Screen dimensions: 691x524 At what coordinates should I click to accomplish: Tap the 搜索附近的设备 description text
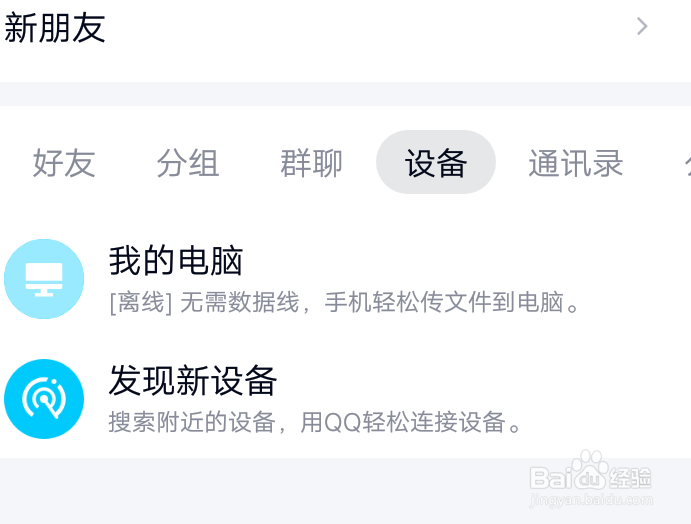point(192,422)
